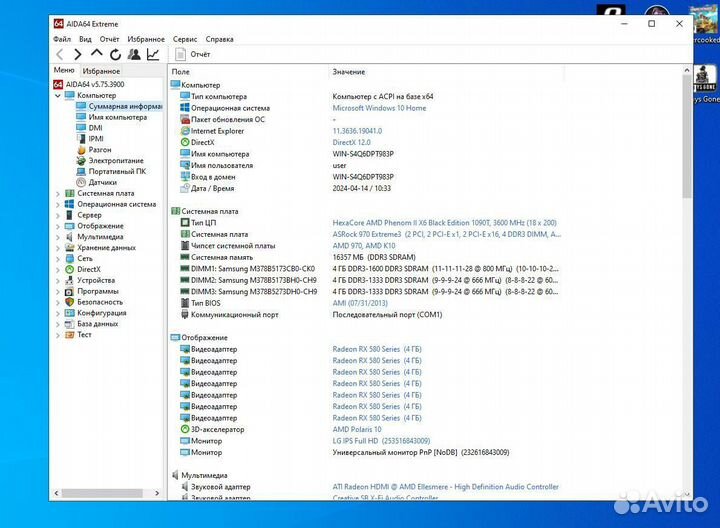The image size is (720, 528).
Task: Expand the Системная плата tree node
Action: (x=57, y=193)
